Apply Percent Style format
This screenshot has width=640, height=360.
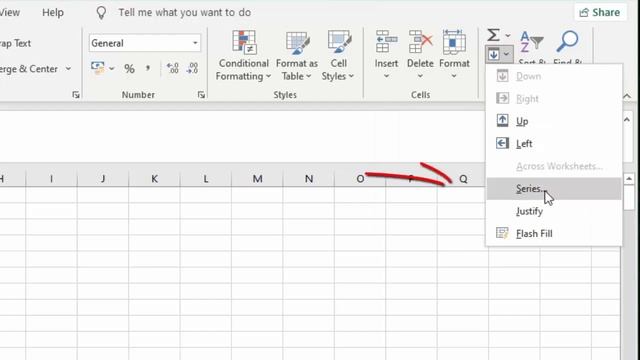point(129,69)
